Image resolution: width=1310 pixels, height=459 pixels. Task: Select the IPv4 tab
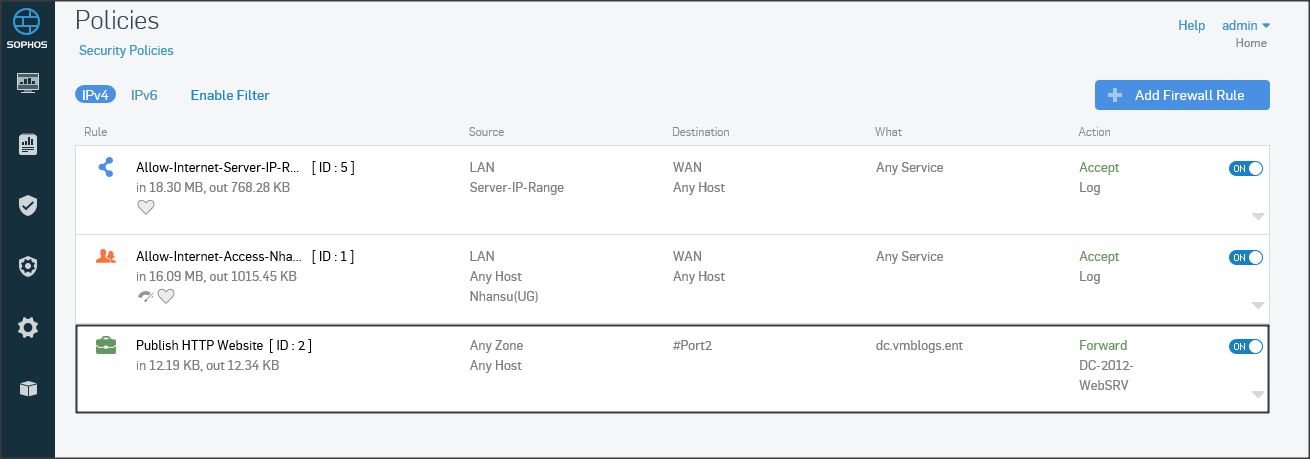(x=95, y=95)
